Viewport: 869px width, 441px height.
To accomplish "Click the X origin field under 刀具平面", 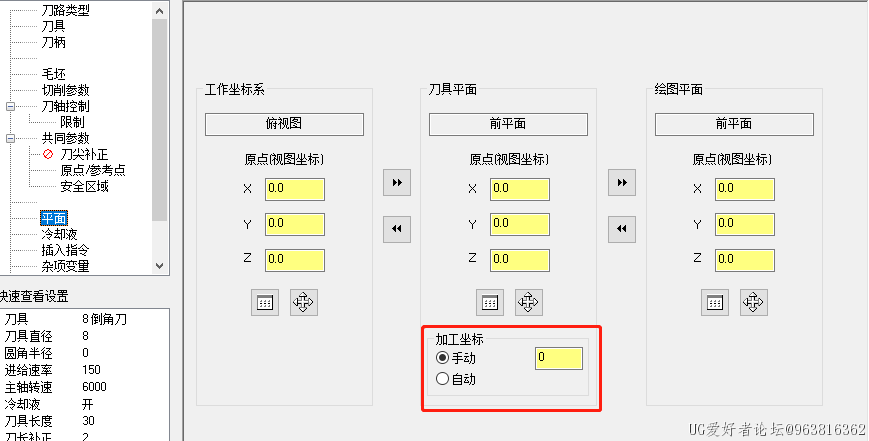I will 519,189.
